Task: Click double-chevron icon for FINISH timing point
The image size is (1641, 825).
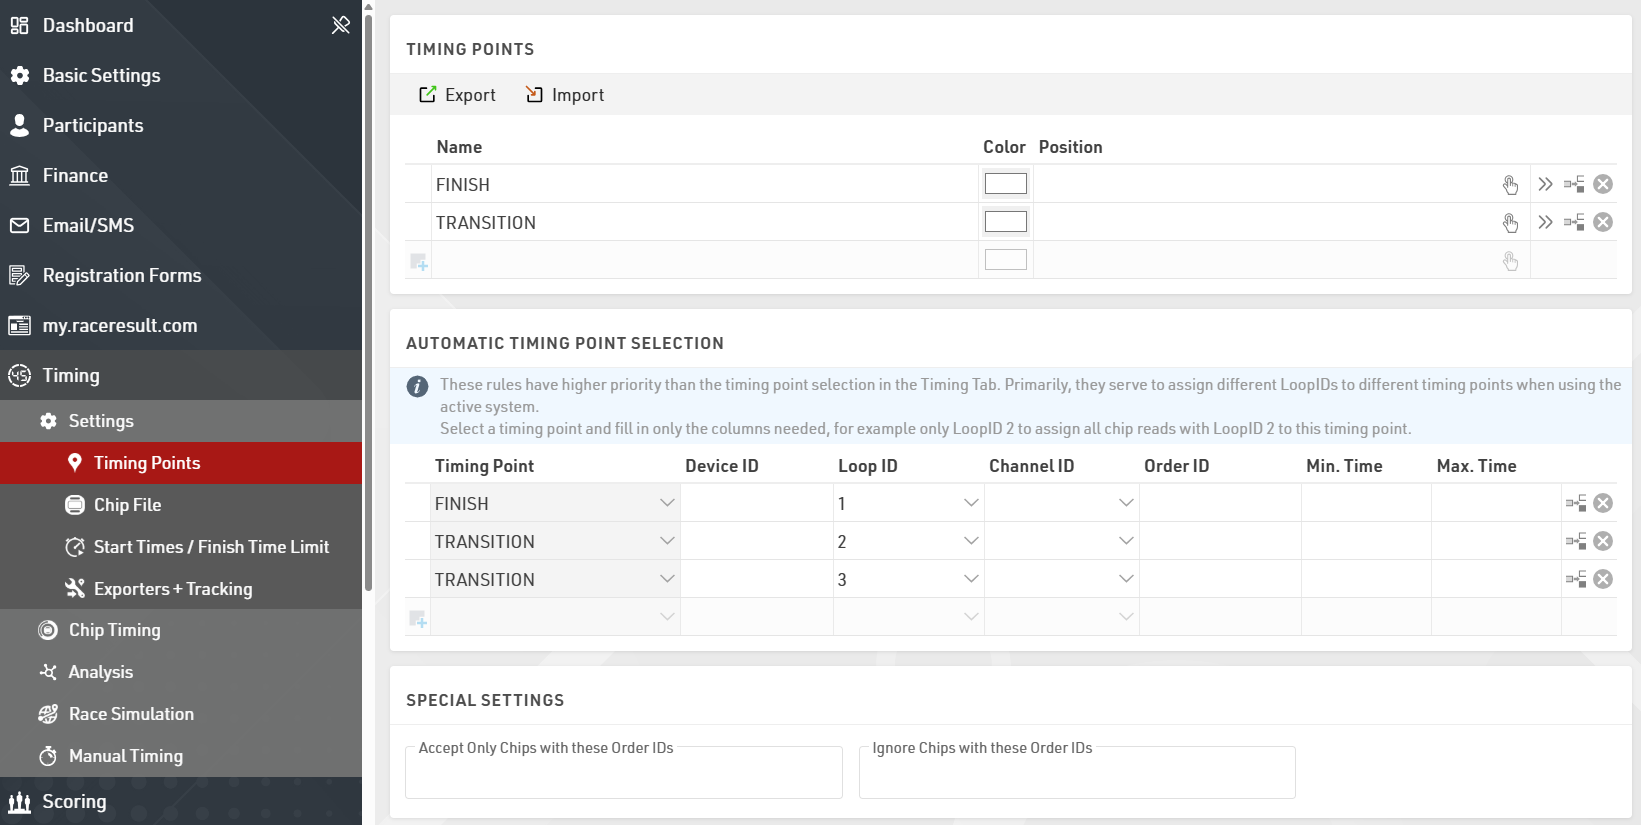Action: (1545, 184)
